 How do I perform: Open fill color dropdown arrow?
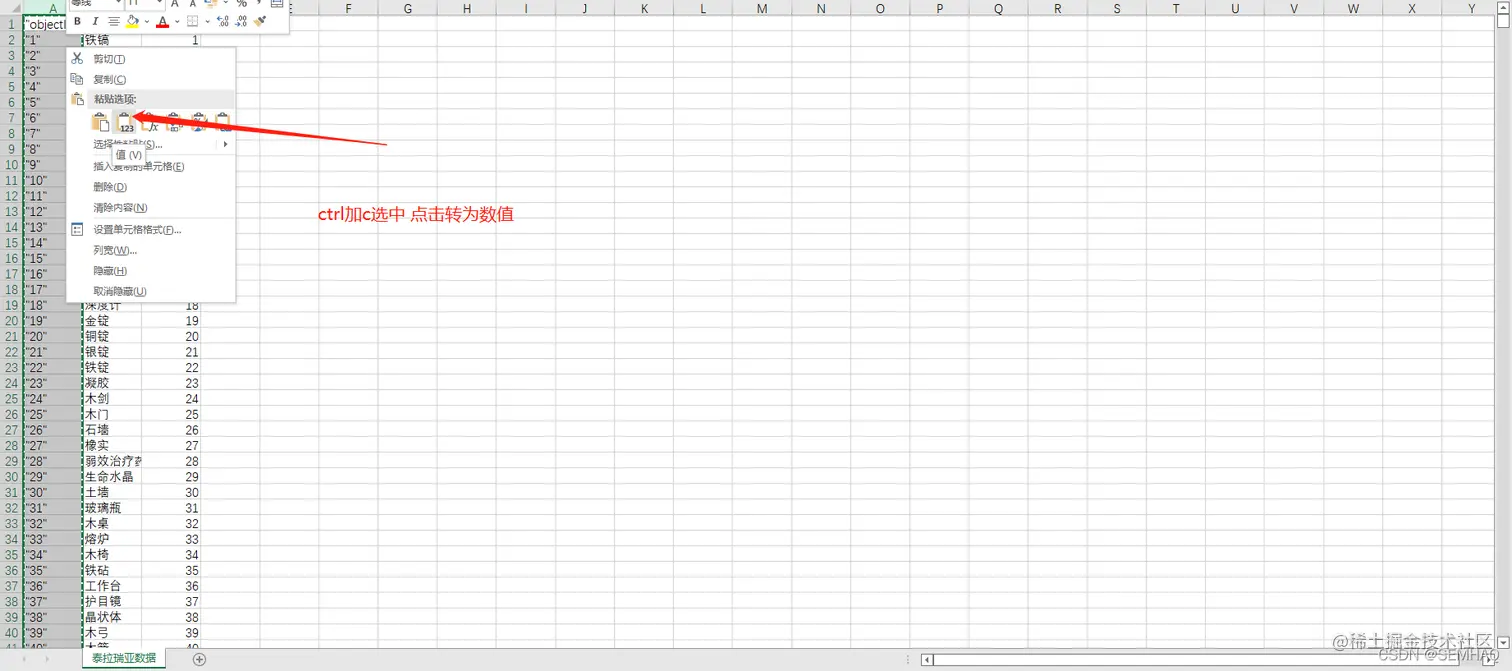147,21
